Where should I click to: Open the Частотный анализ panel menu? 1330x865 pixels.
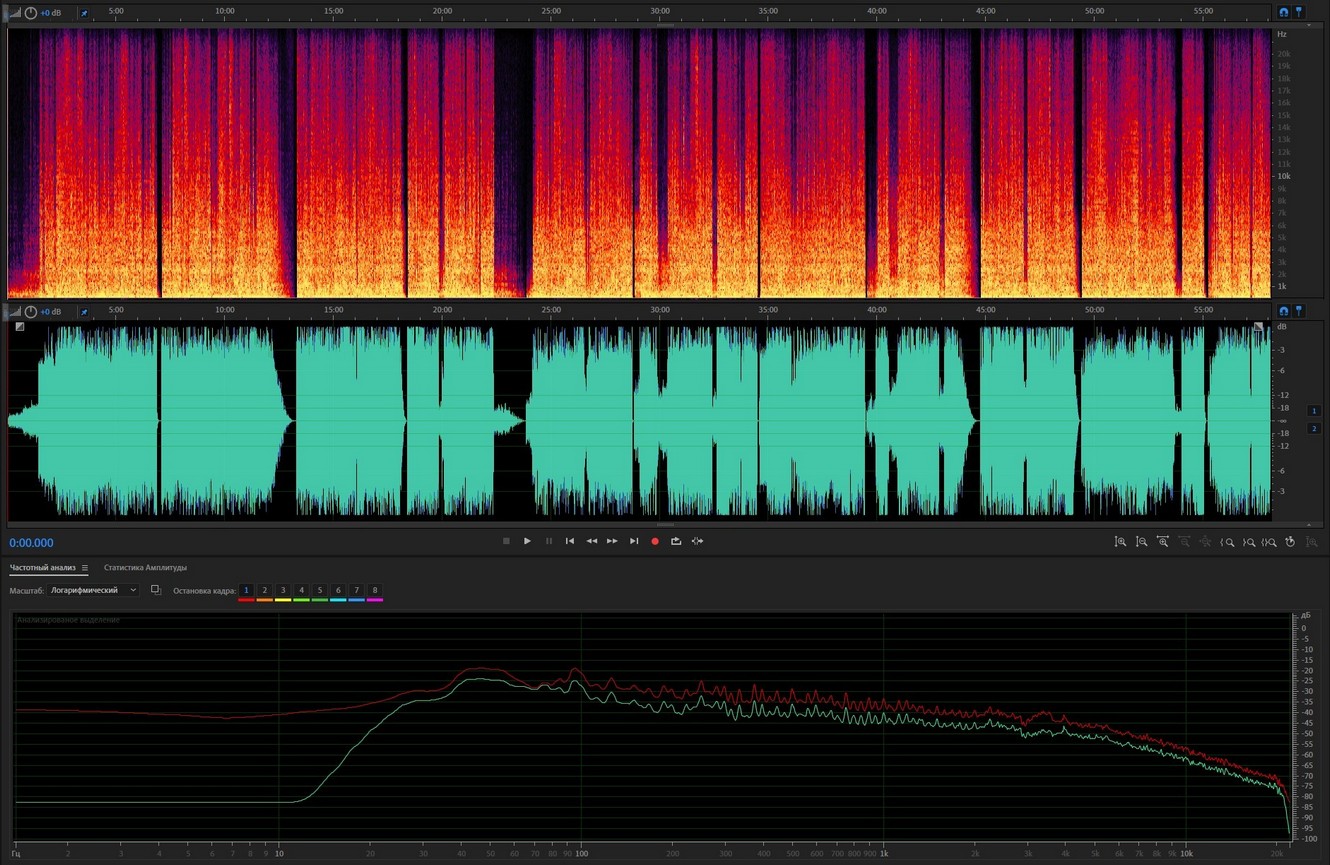(x=85, y=568)
